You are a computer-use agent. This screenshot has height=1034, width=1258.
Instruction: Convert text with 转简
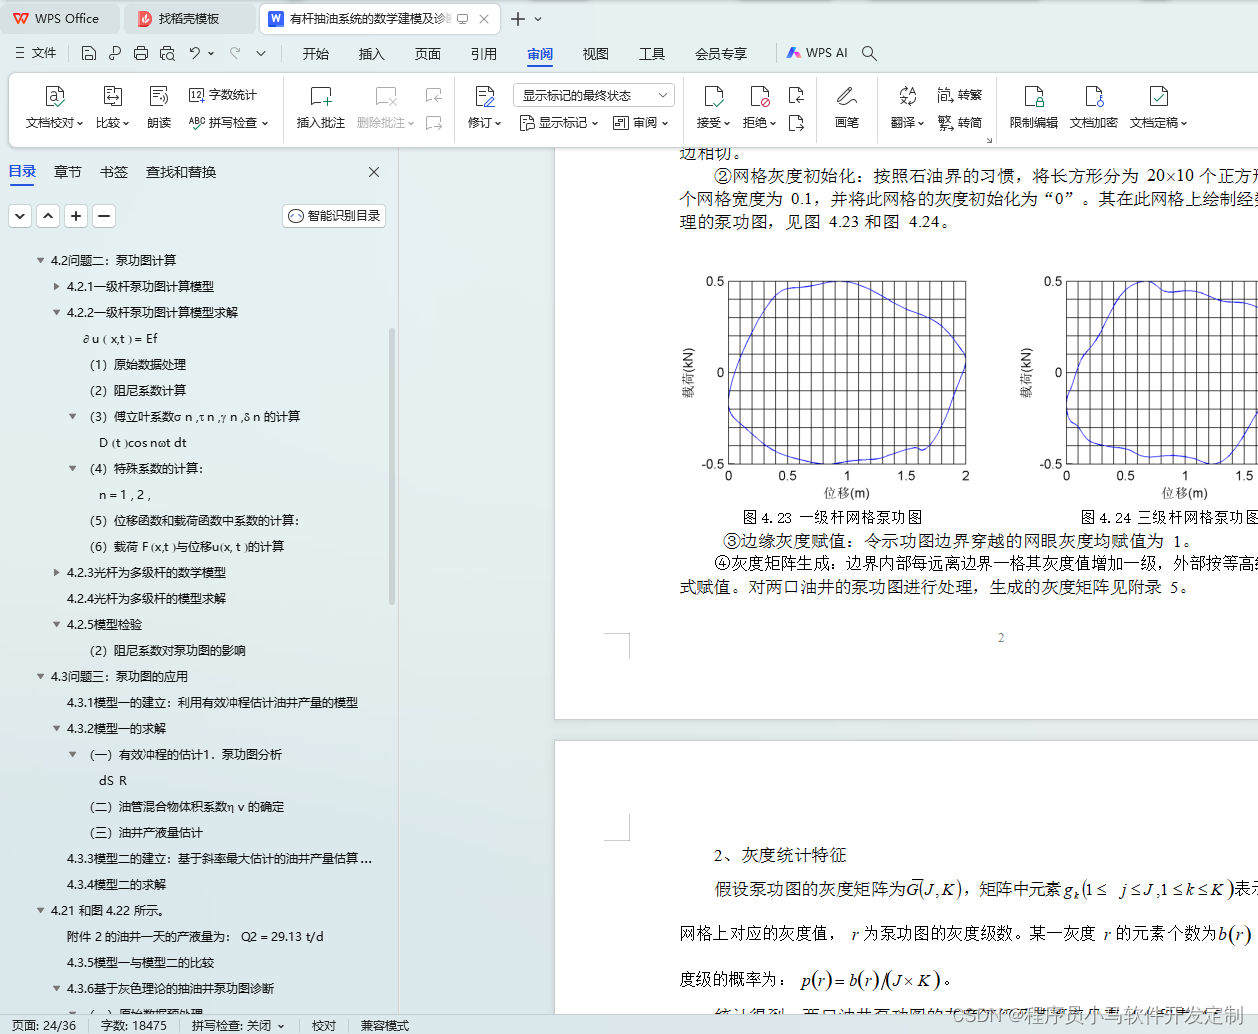pos(960,123)
